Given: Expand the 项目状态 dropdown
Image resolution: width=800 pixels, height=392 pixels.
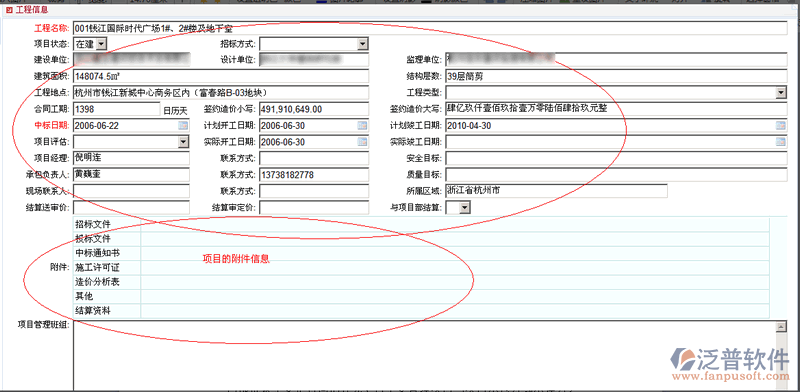Looking at the screenshot, I should pyautogui.click(x=101, y=44).
